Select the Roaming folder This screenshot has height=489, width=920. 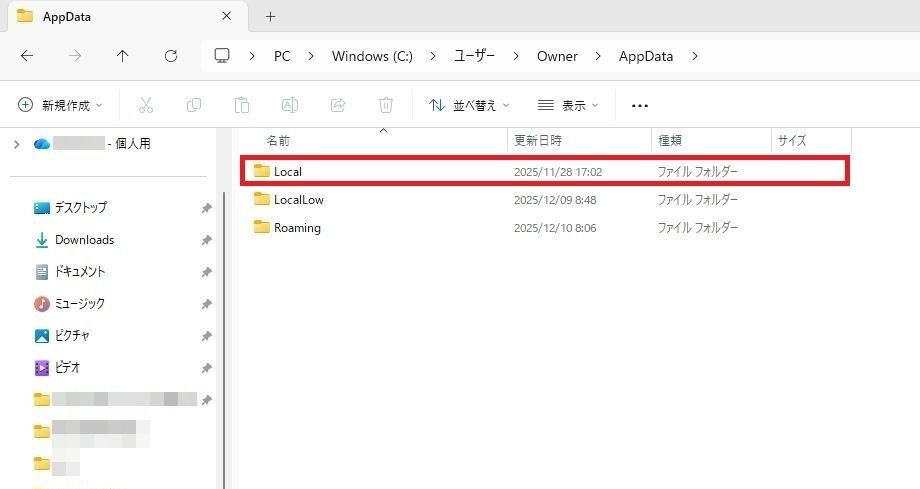coord(297,228)
